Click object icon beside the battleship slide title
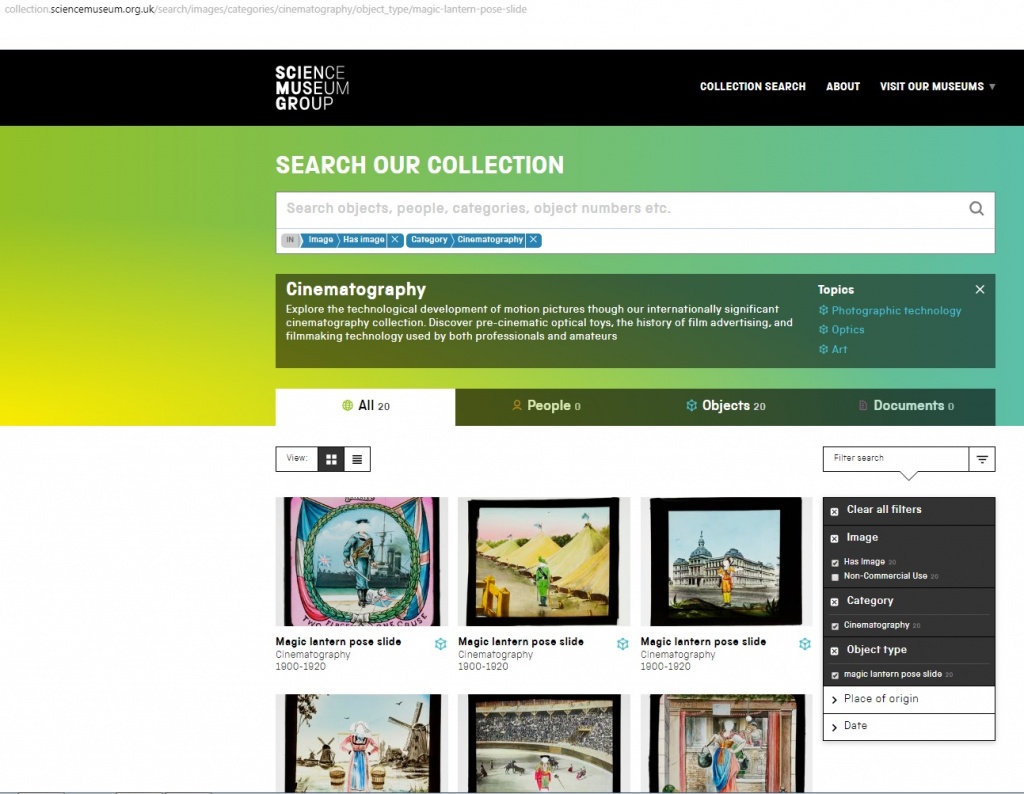Image resolution: width=1024 pixels, height=794 pixels. [x=441, y=644]
